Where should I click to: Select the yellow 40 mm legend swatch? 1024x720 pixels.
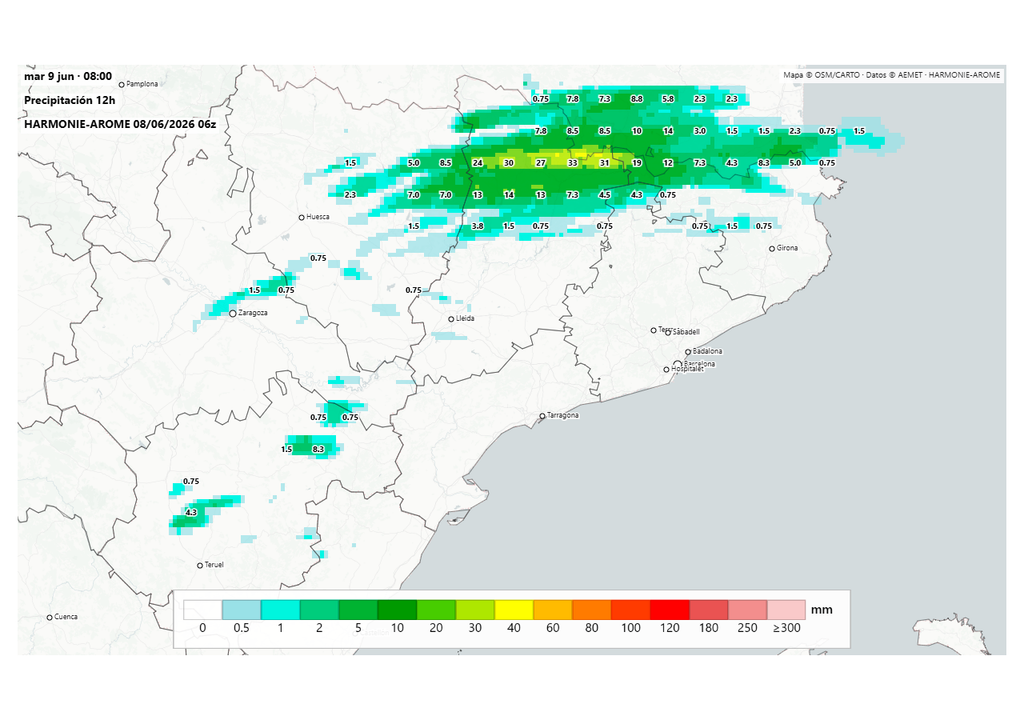click(x=514, y=610)
